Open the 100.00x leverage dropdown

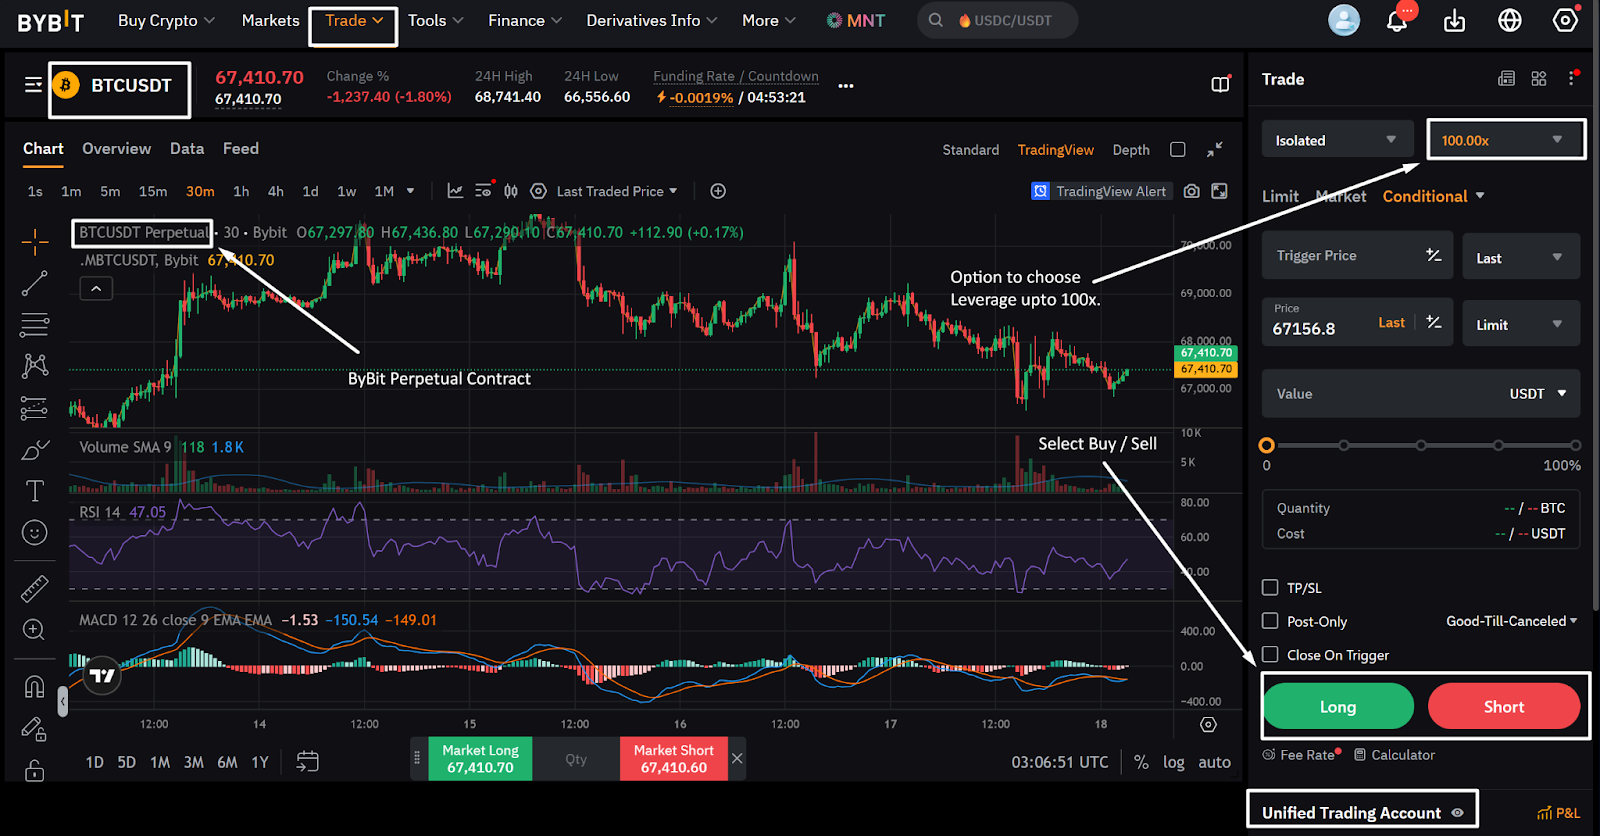(1504, 140)
